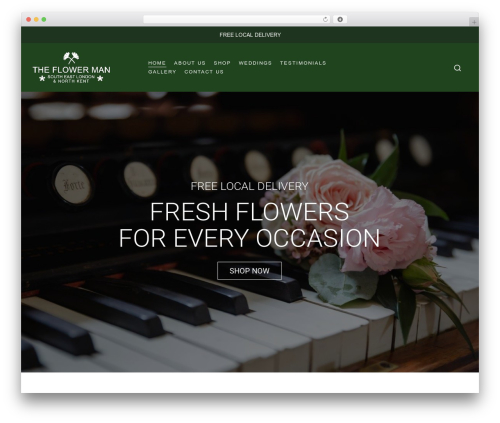Click the top Free Local Delivery banner text
Viewport: 500px width, 423px height.
(x=250, y=35)
